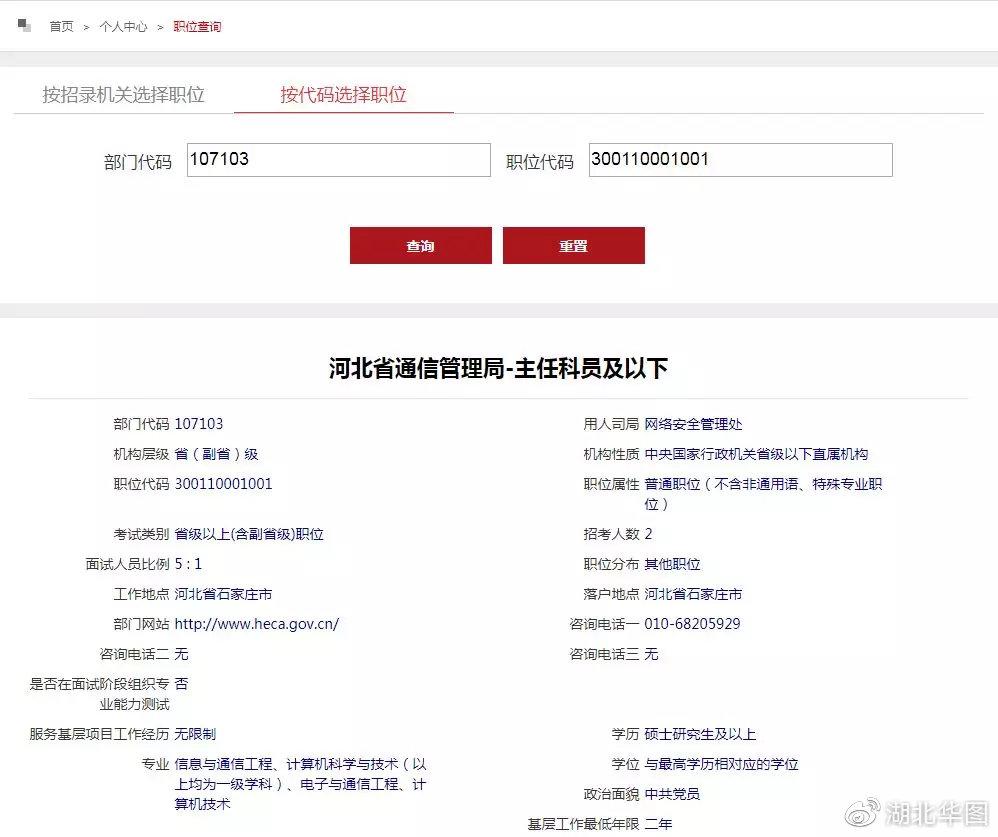Click 是否在面试阶段组织专业能力测试 value 否

(181, 684)
